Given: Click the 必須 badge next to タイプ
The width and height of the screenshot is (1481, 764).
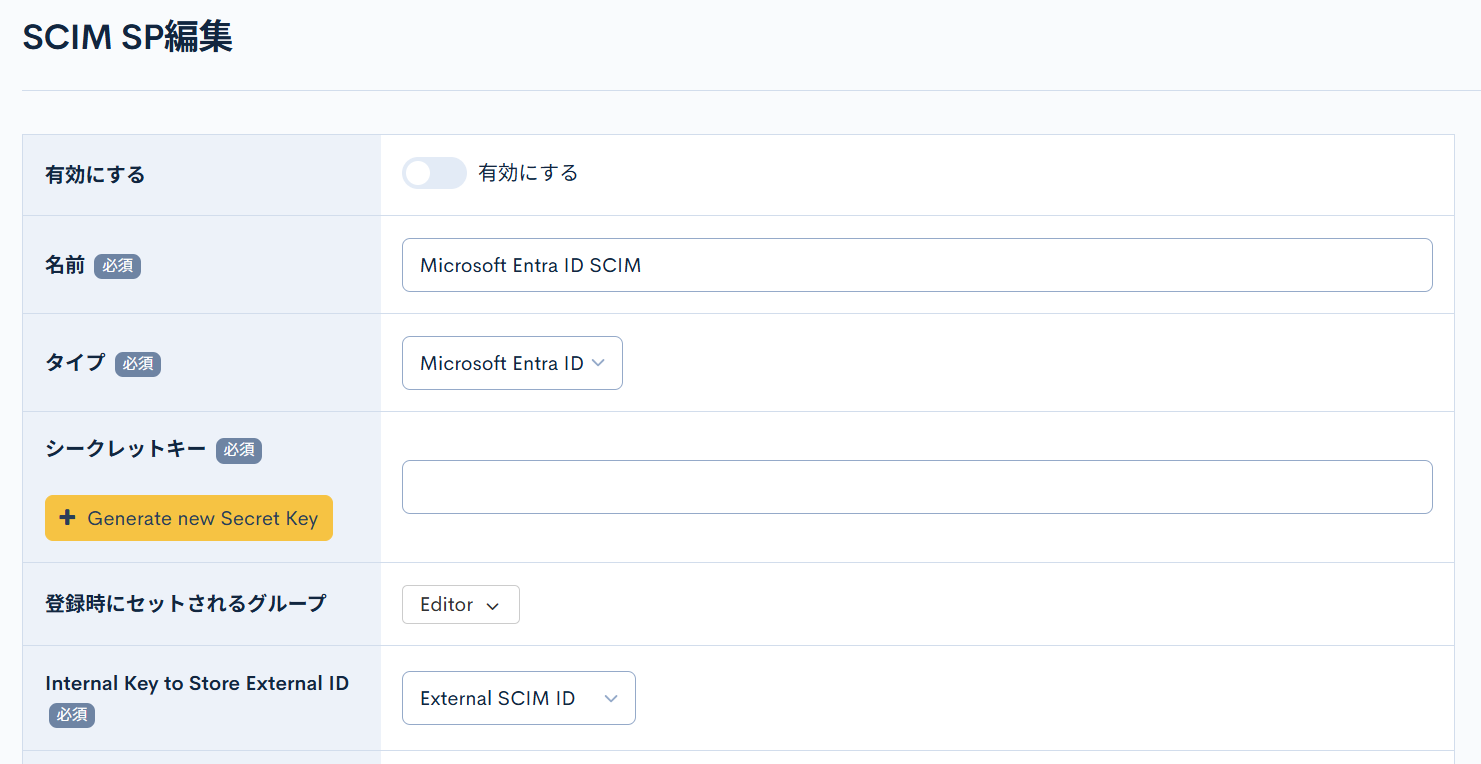Looking at the screenshot, I should click(x=138, y=364).
